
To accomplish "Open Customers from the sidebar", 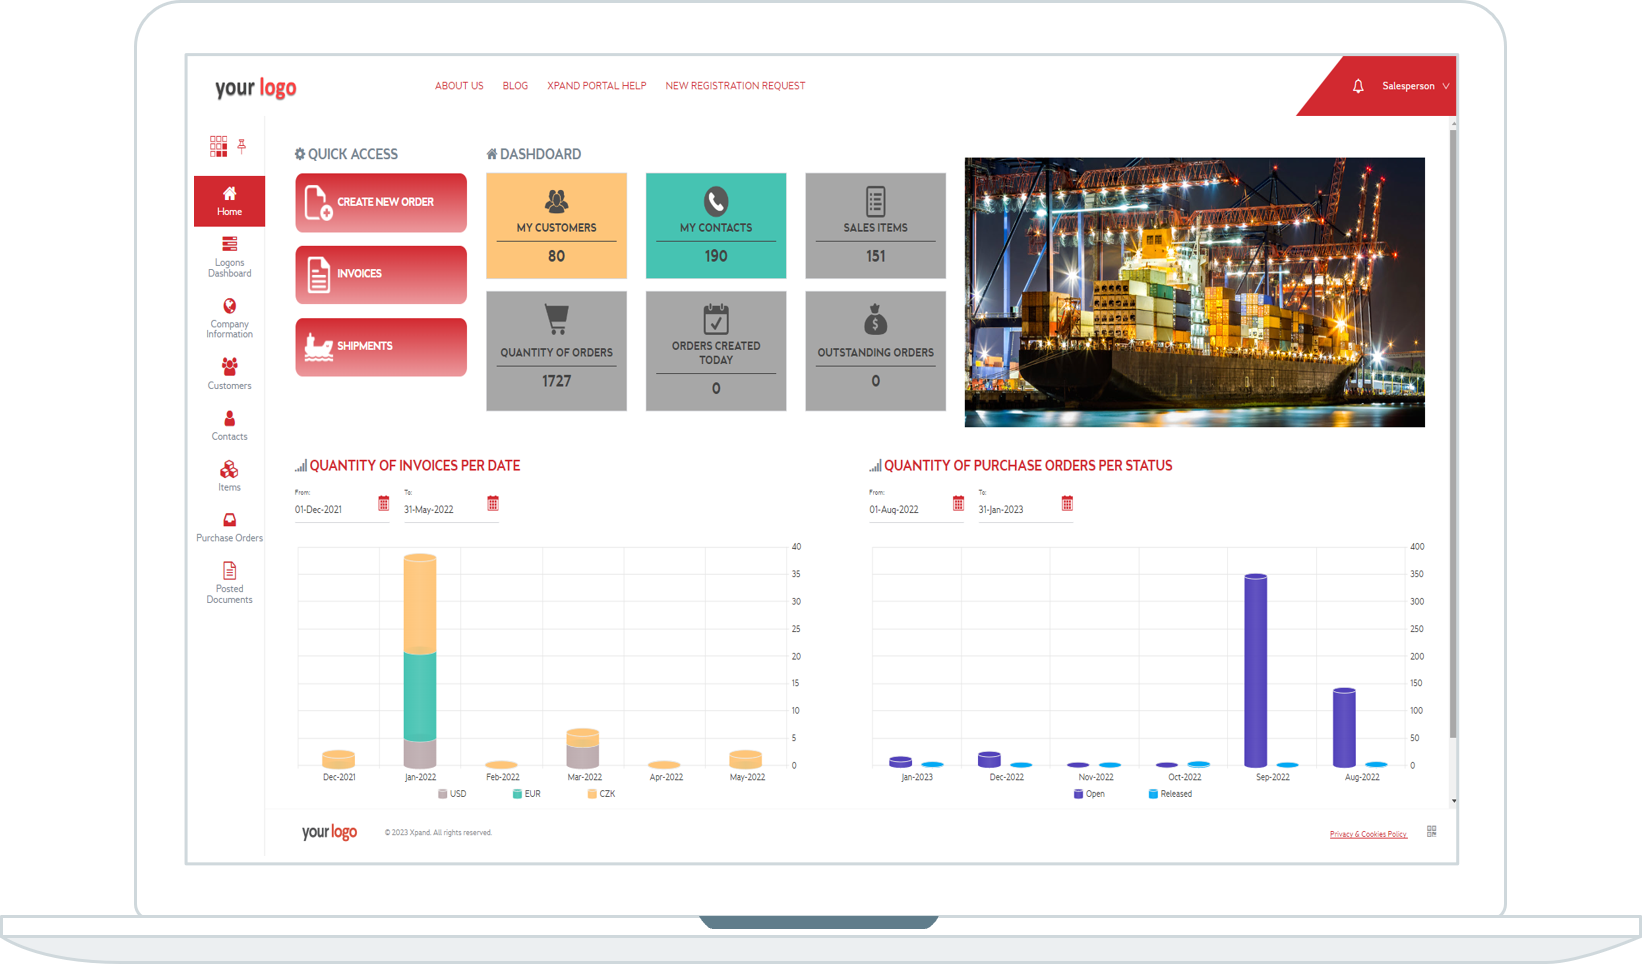I will 229,373.
